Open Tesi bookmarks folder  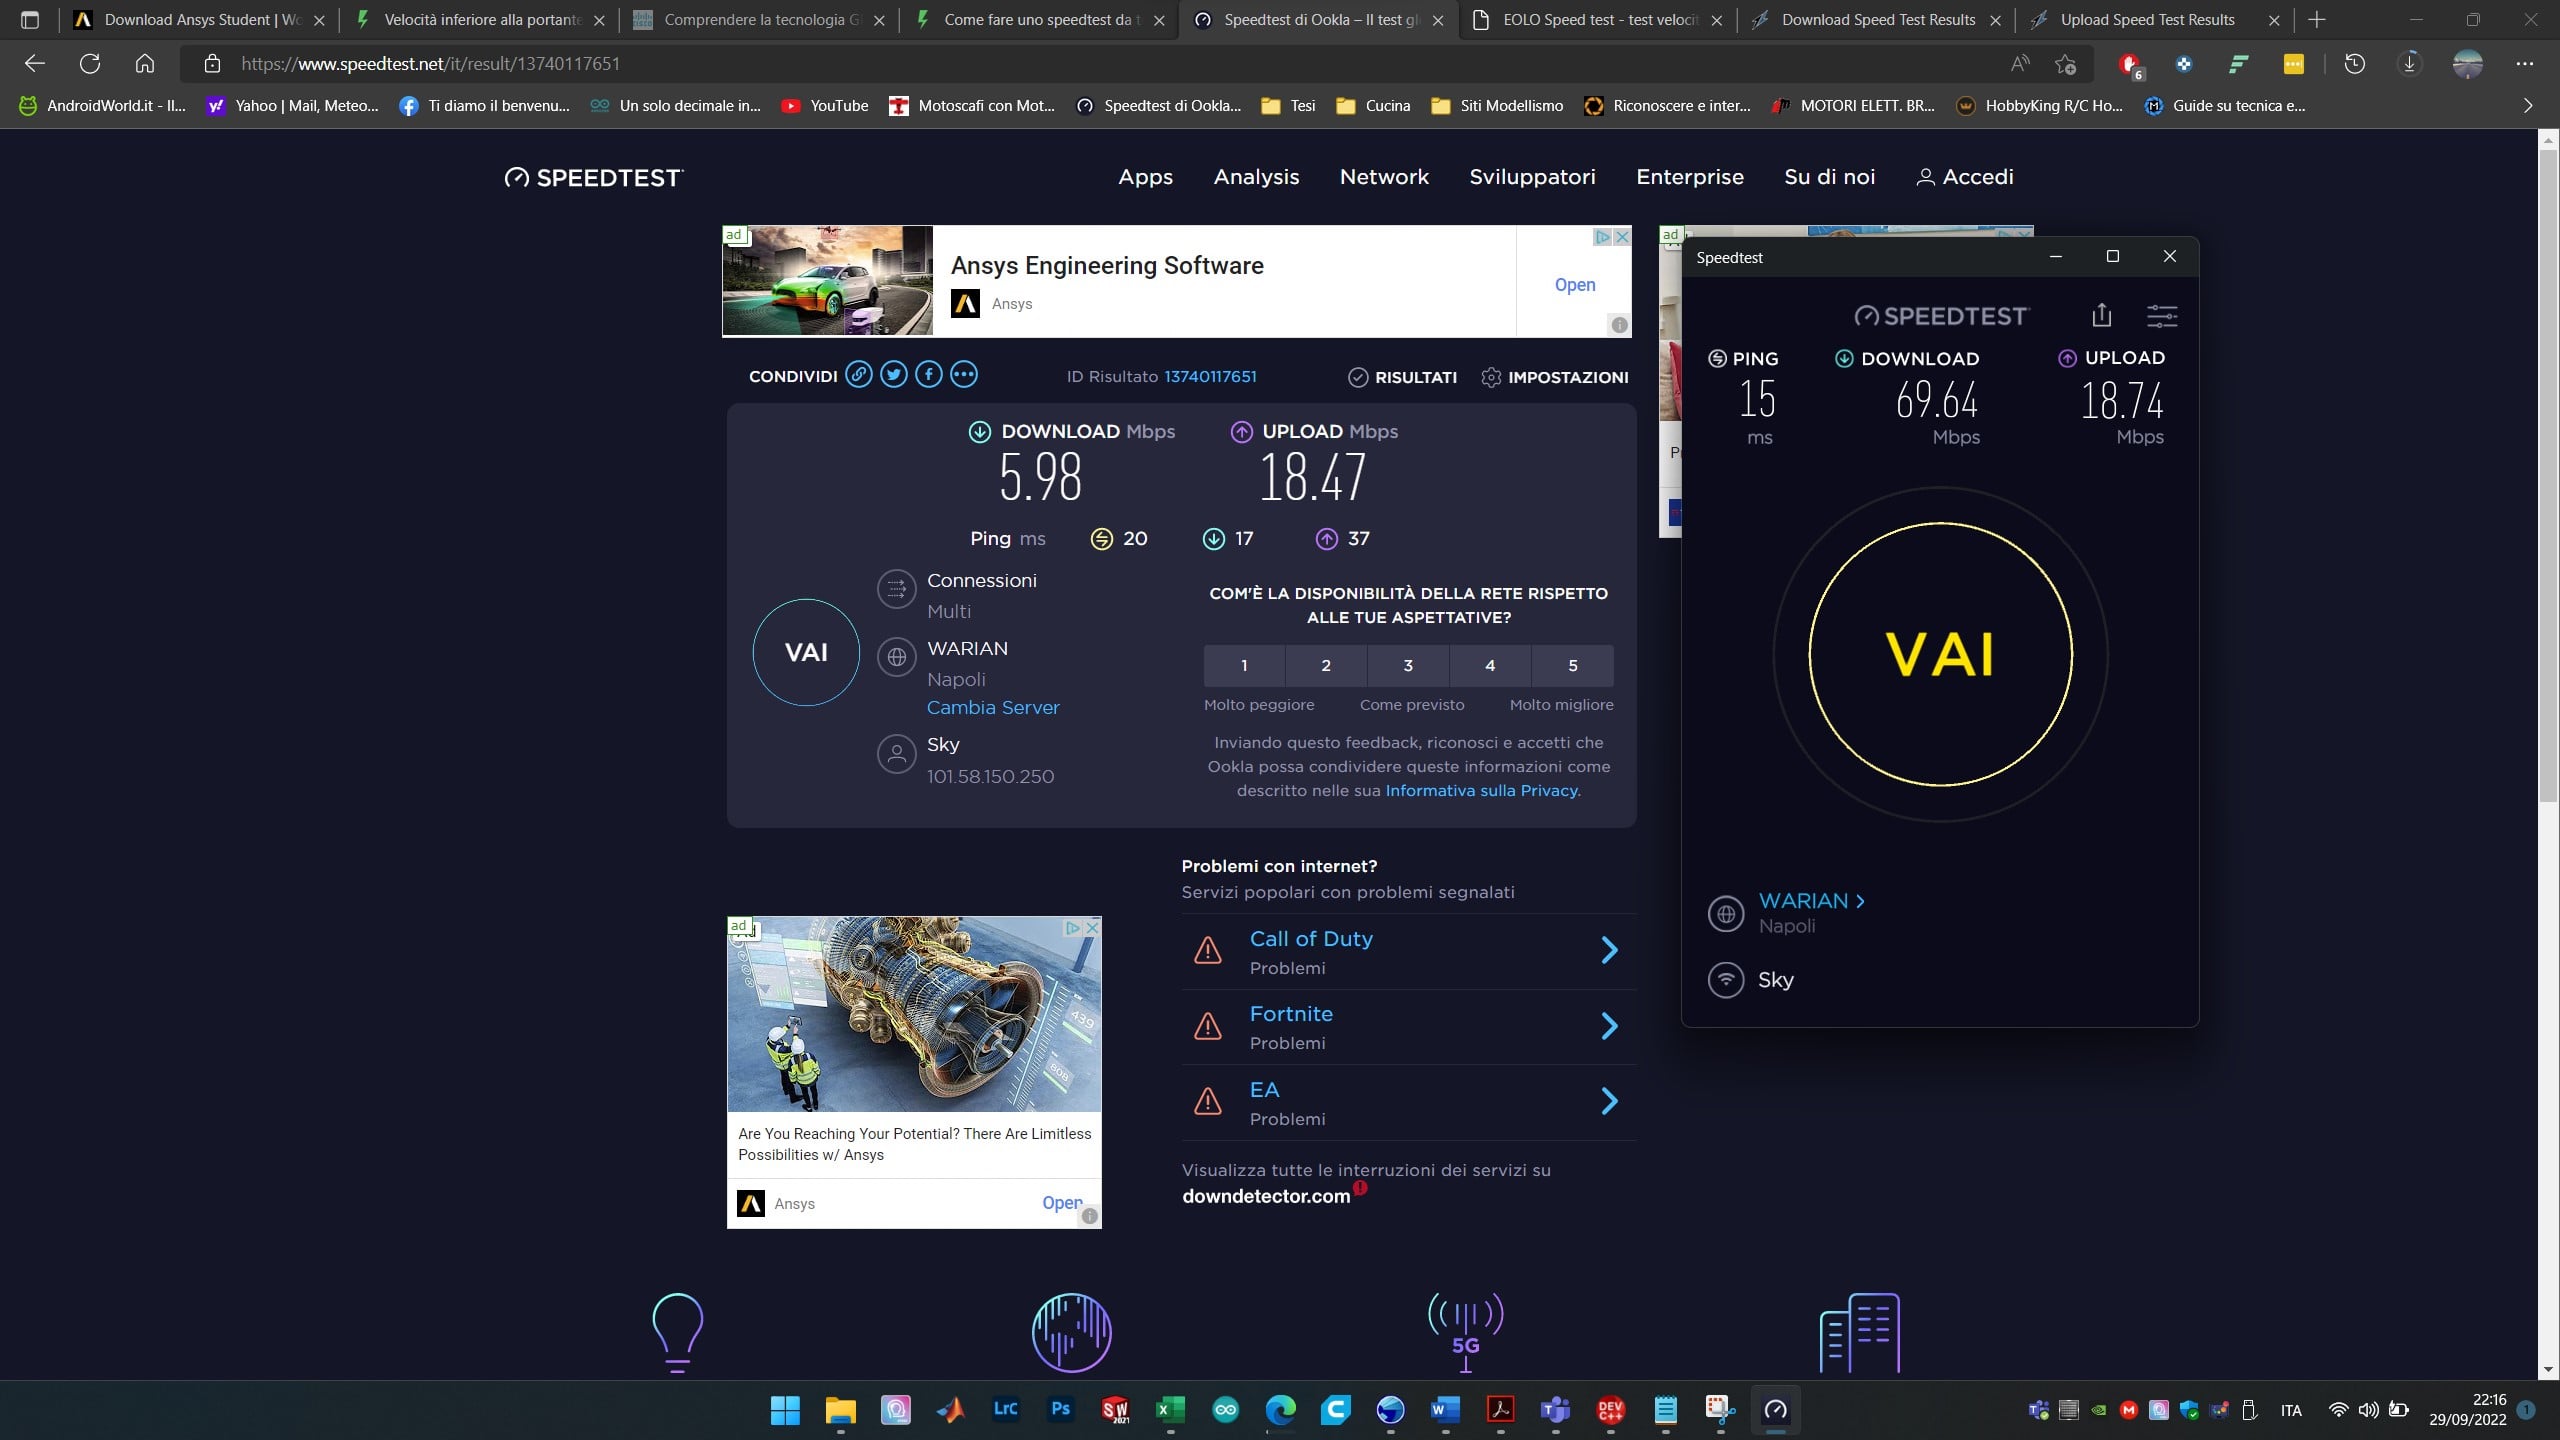(1288, 106)
